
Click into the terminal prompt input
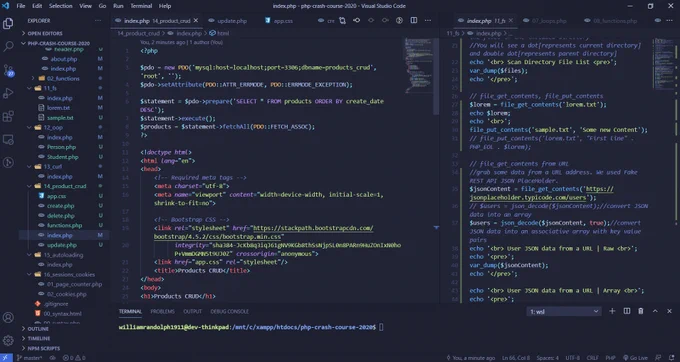coord(381,327)
